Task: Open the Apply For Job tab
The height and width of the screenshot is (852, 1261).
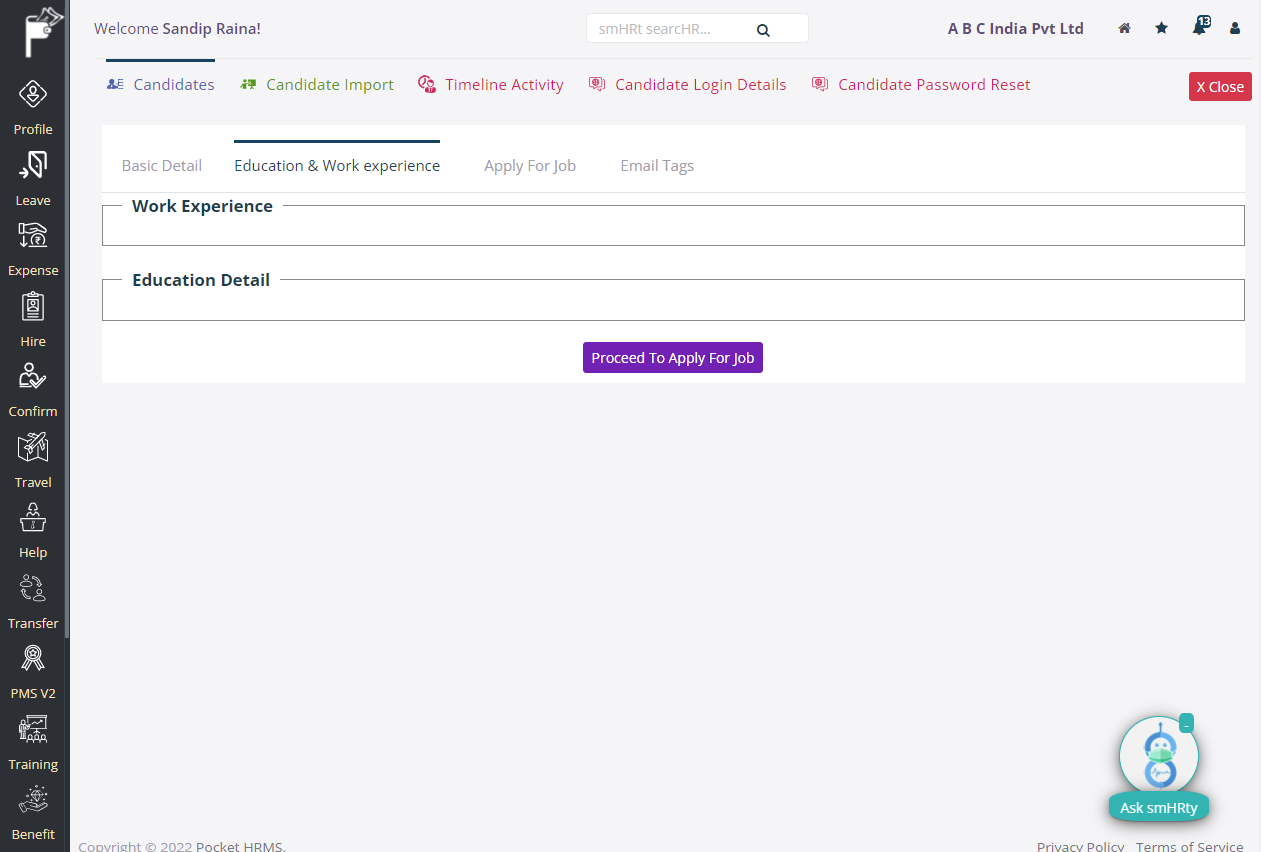Action: click(530, 165)
